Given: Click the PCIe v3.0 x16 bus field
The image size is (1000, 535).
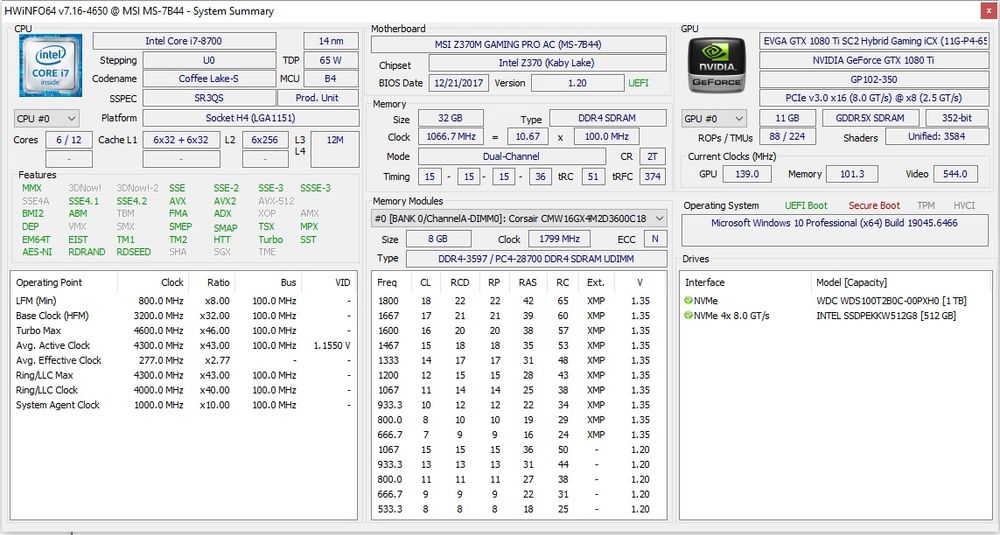Looking at the screenshot, I should coord(874,98).
